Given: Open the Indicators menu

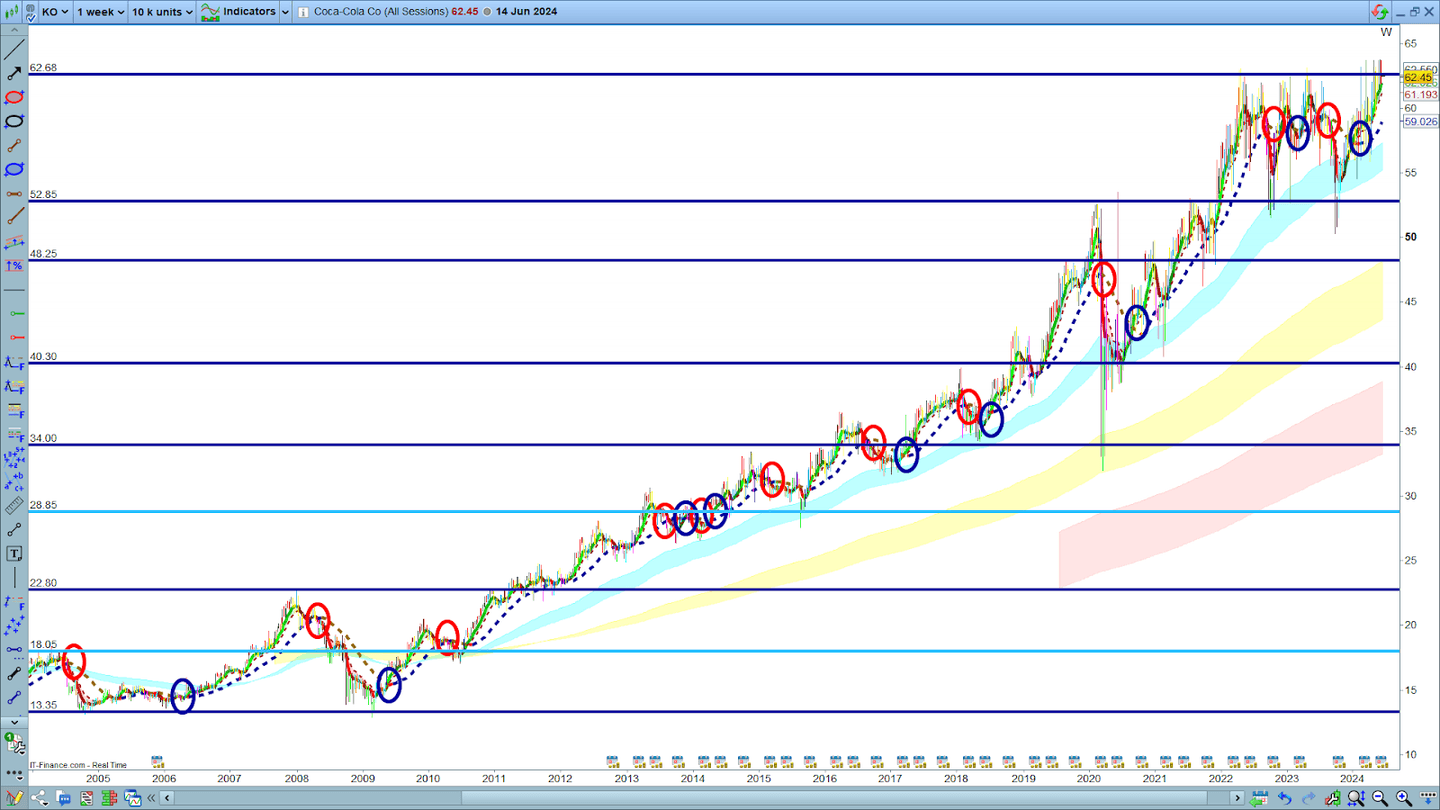Looking at the screenshot, I should (239, 12).
